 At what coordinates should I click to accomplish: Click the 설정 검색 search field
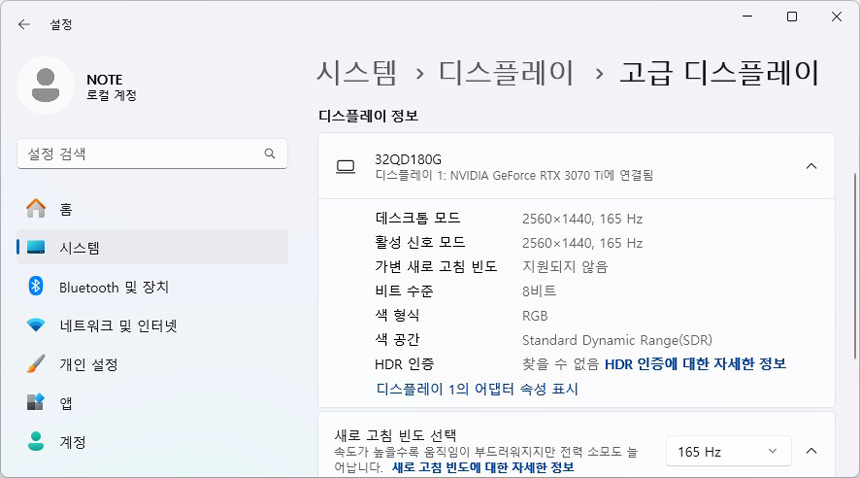(x=140, y=154)
